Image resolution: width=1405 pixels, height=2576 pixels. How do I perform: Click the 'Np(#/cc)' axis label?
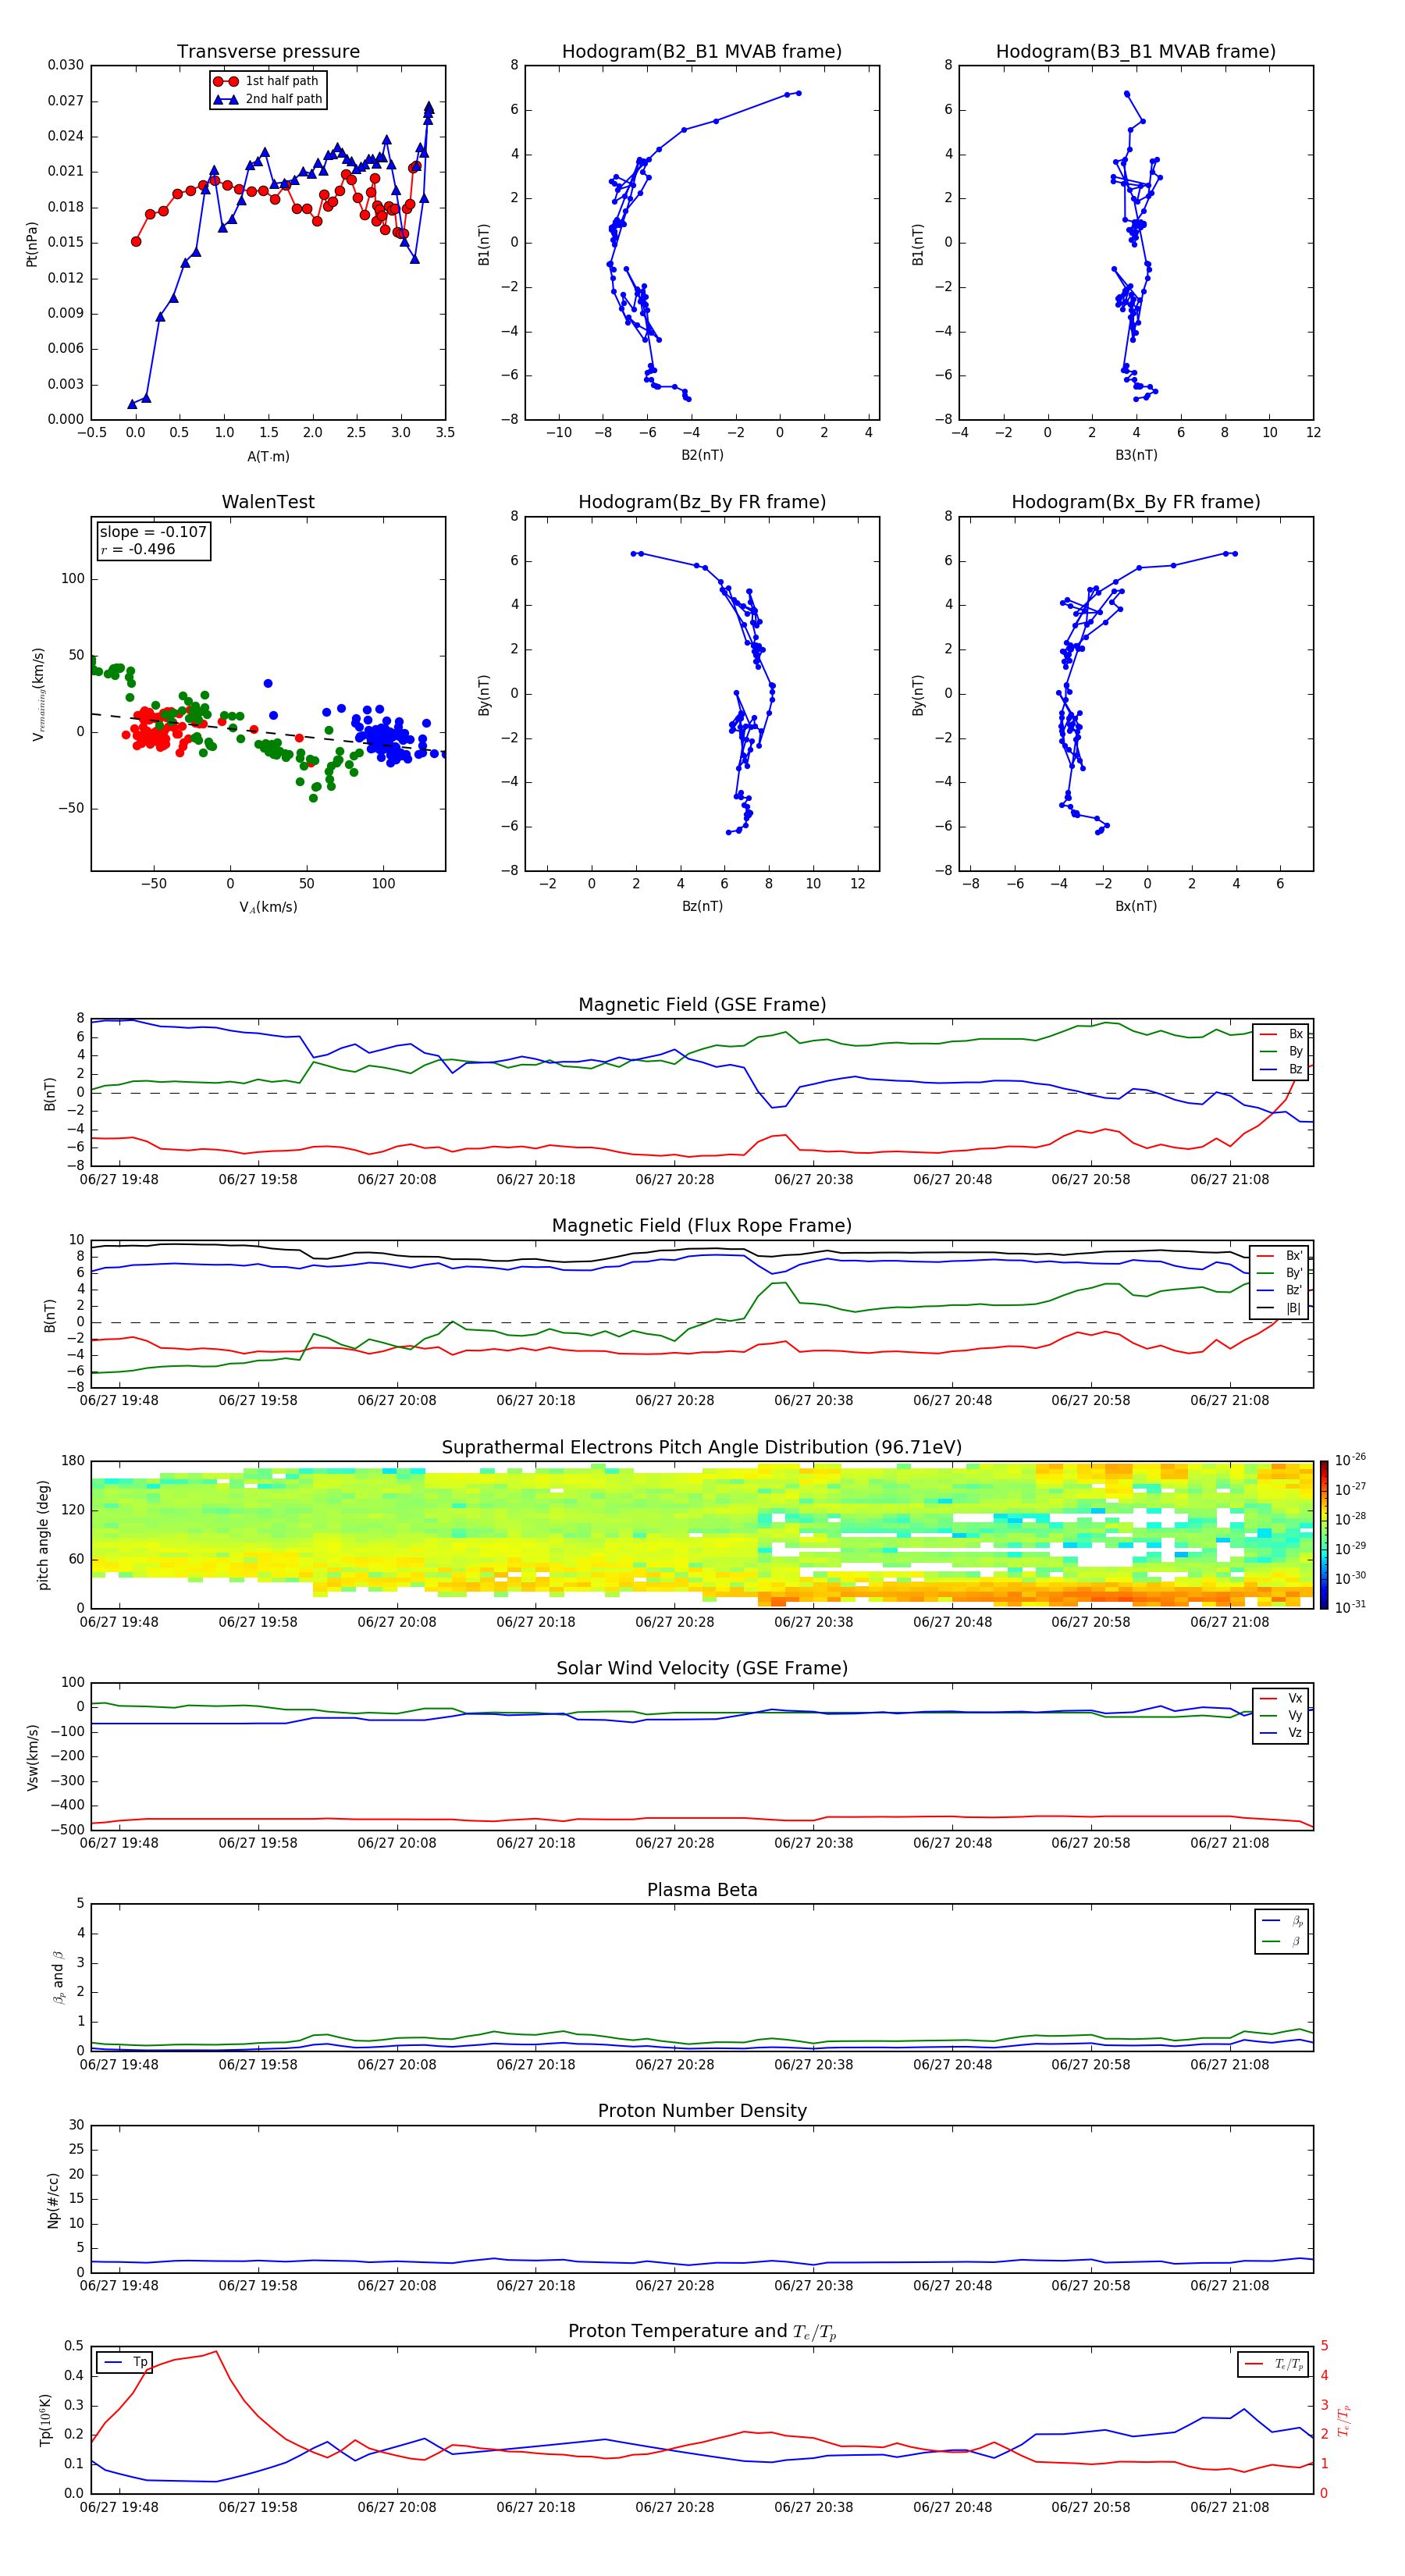[54, 2200]
